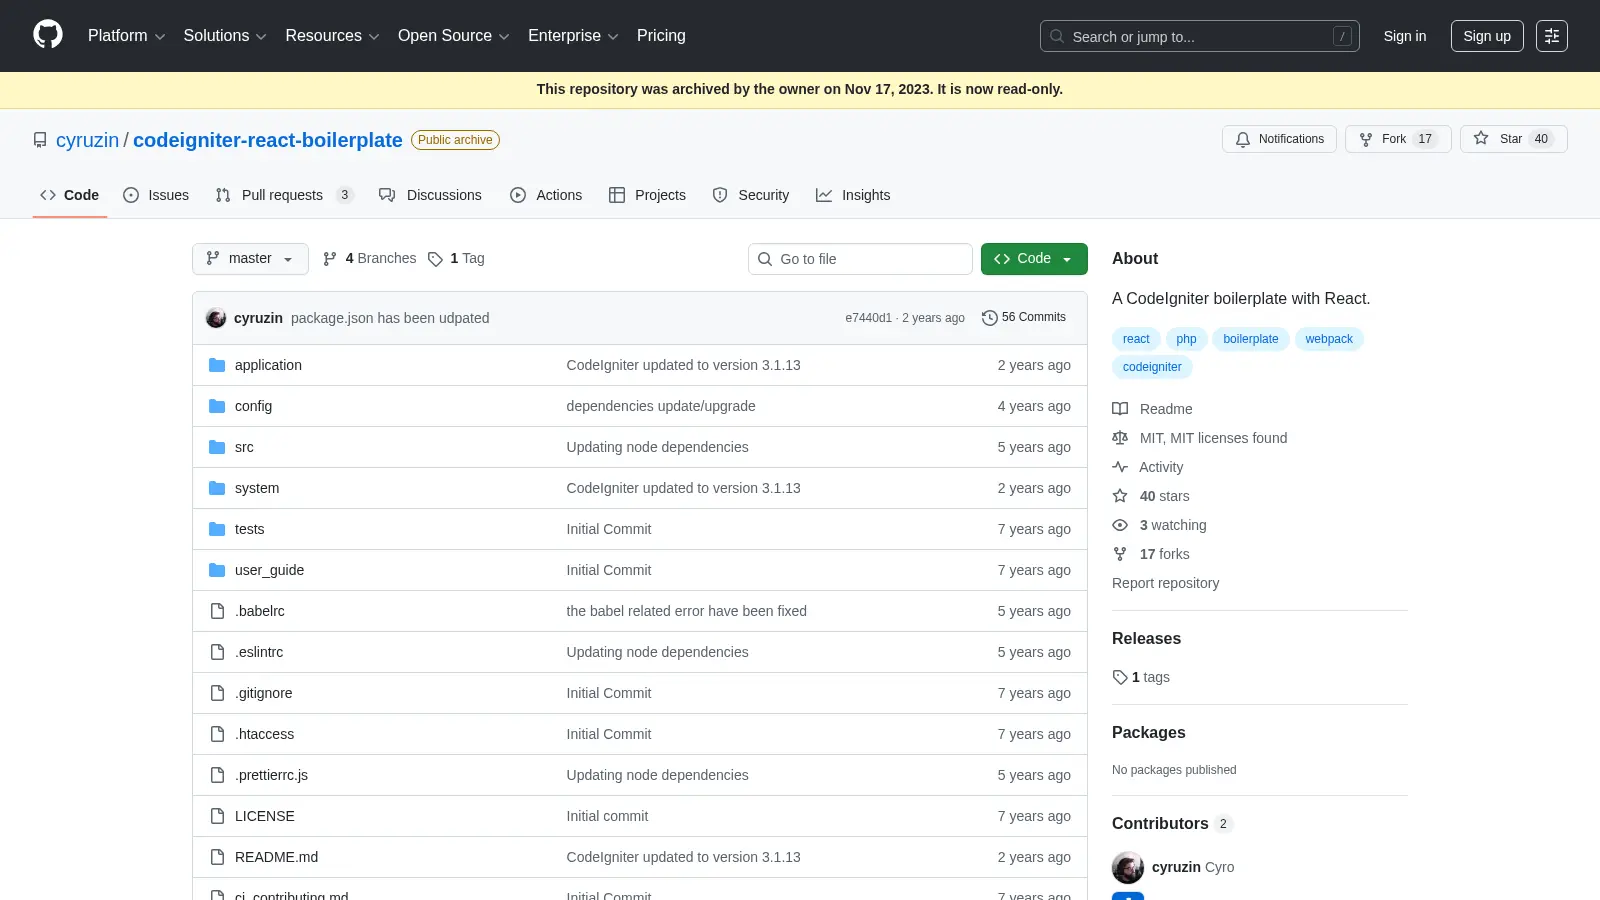Switch to the Issues tab
The width and height of the screenshot is (1600, 900).
click(x=156, y=195)
